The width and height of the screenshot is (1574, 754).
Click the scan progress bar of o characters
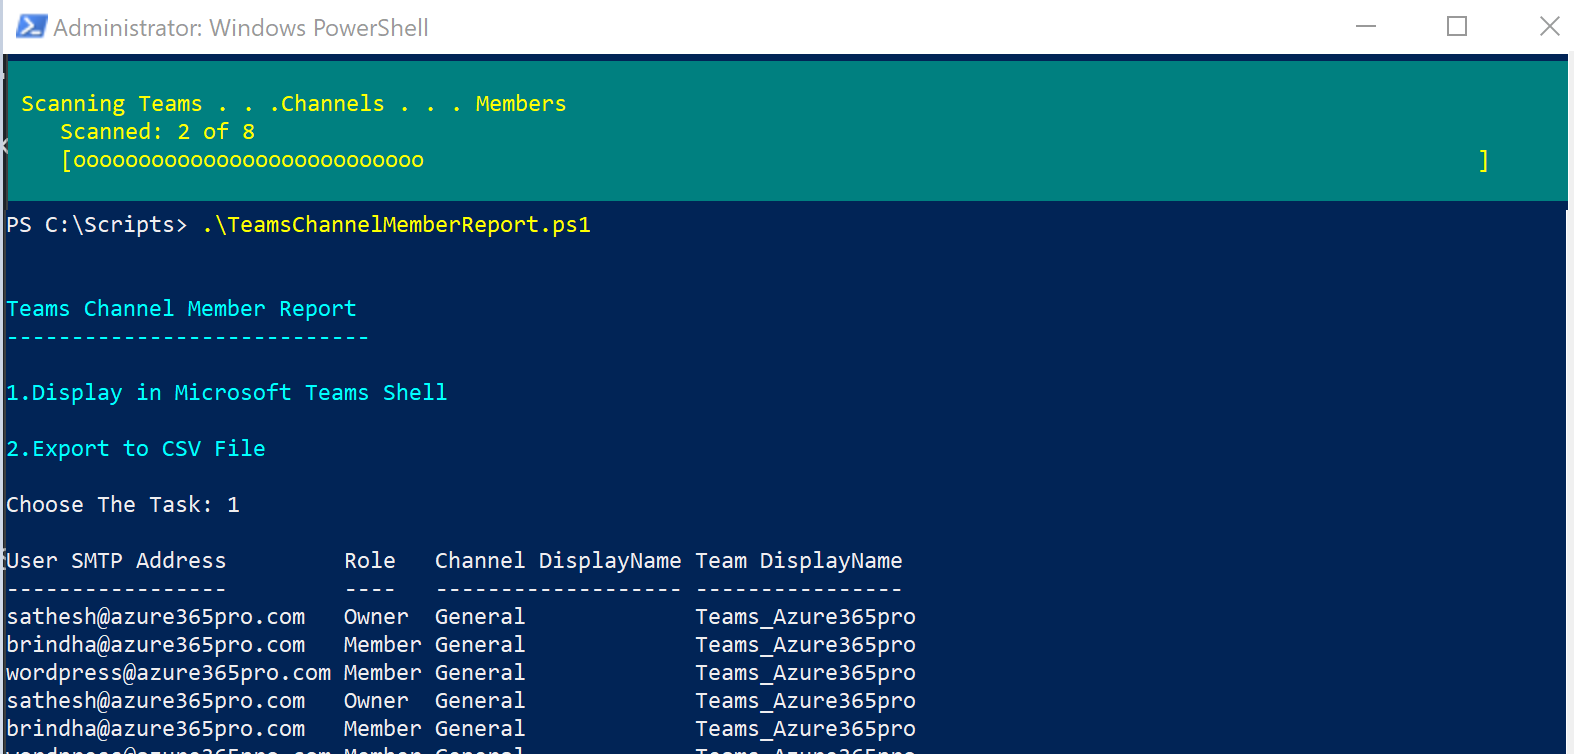[775, 160]
